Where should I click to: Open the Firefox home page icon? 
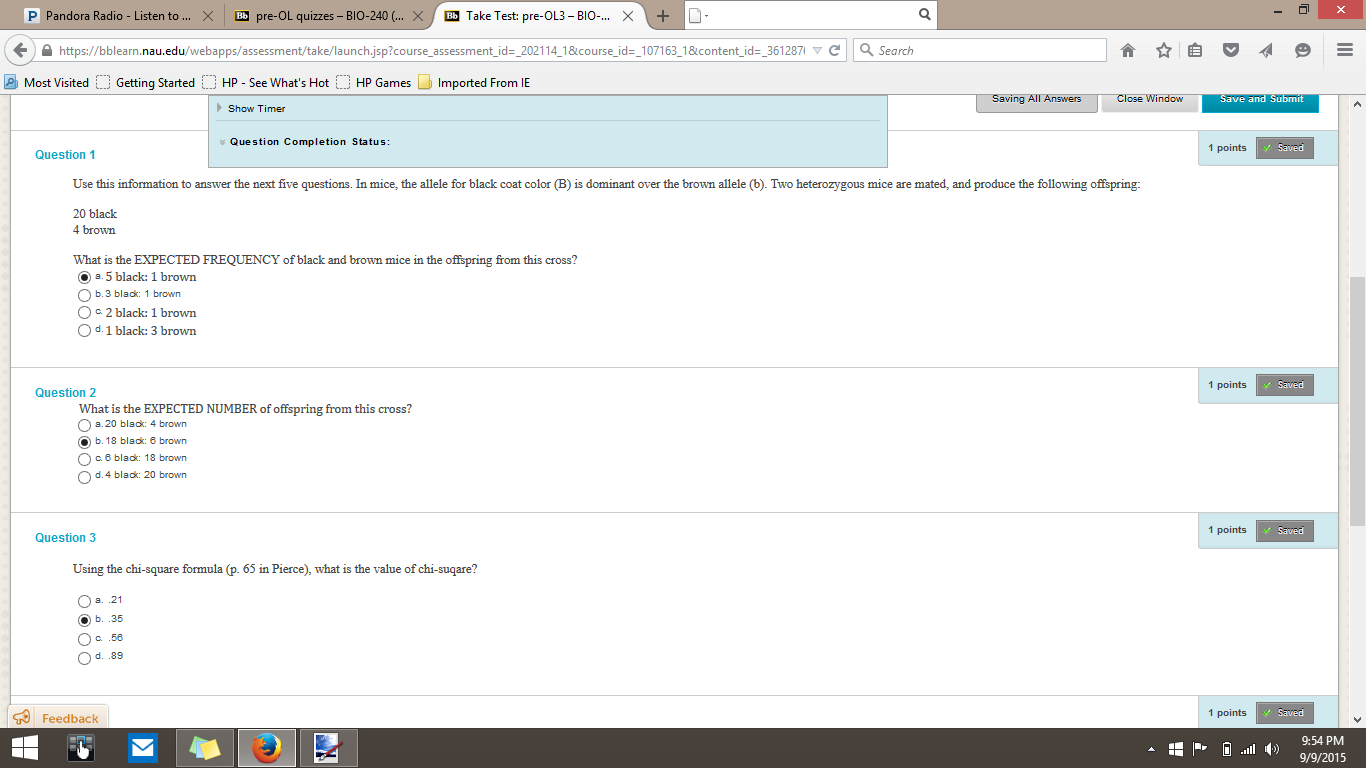click(1128, 50)
